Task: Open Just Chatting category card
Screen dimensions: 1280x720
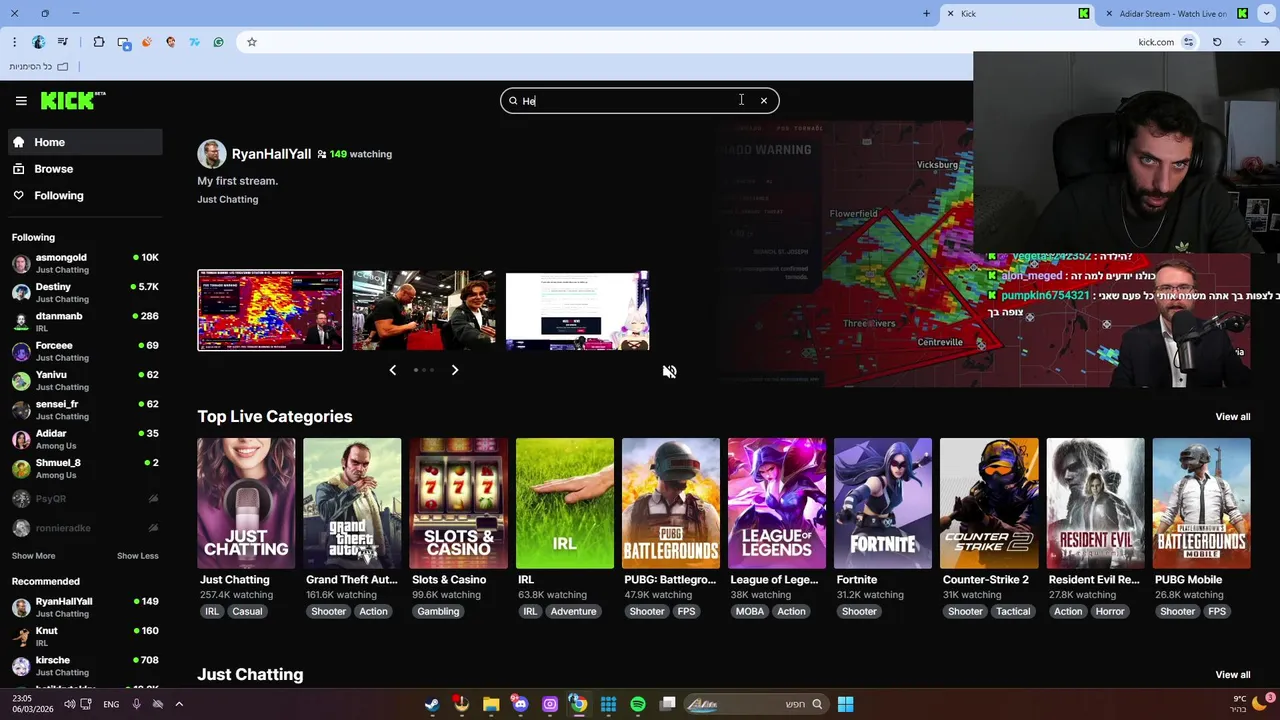Action: pyautogui.click(x=246, y=503)
